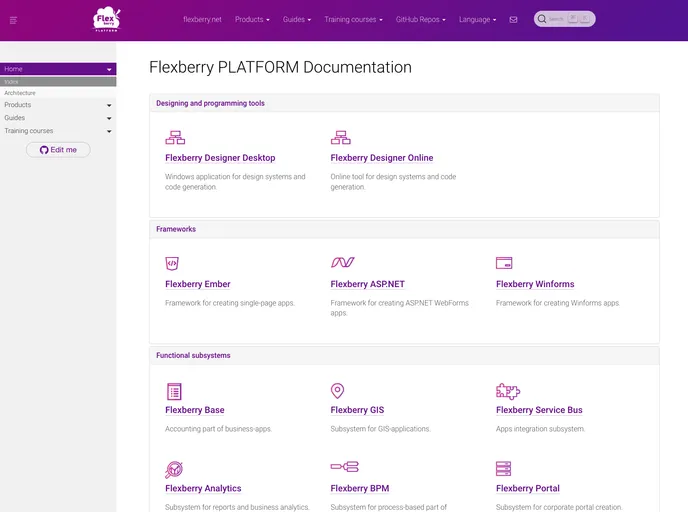The image size is (688, 512).
Task: Click the search input field
Action: tap(565, 19)
